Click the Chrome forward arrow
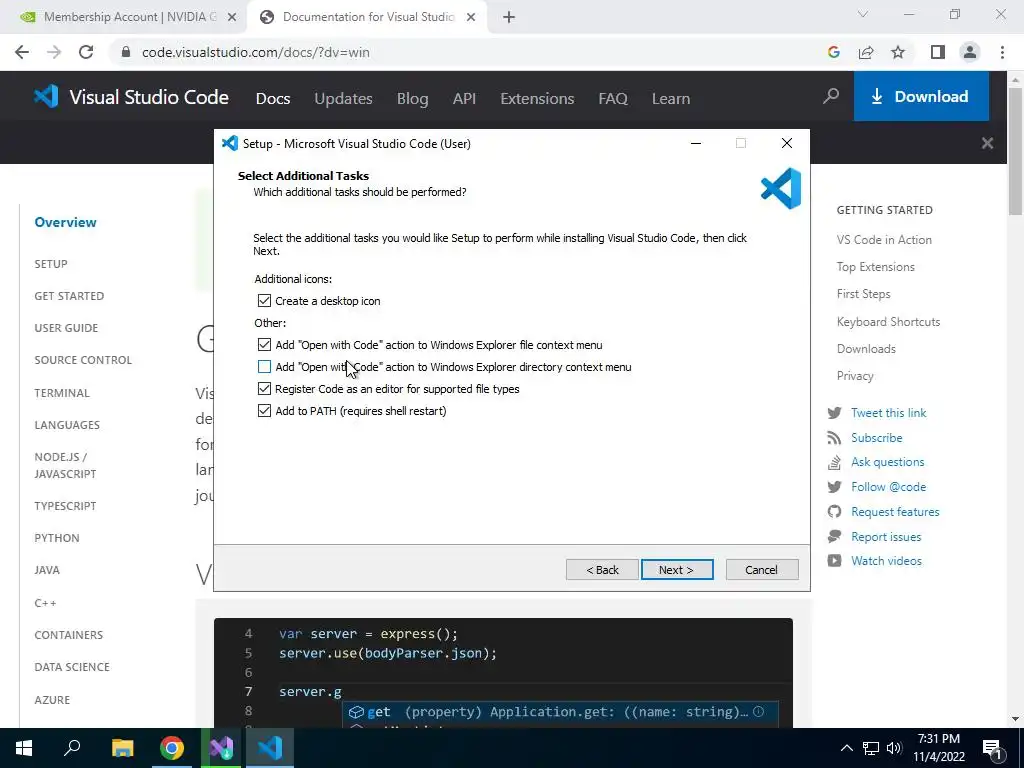This screenshot has height=768, width=1024. [54, 52]
